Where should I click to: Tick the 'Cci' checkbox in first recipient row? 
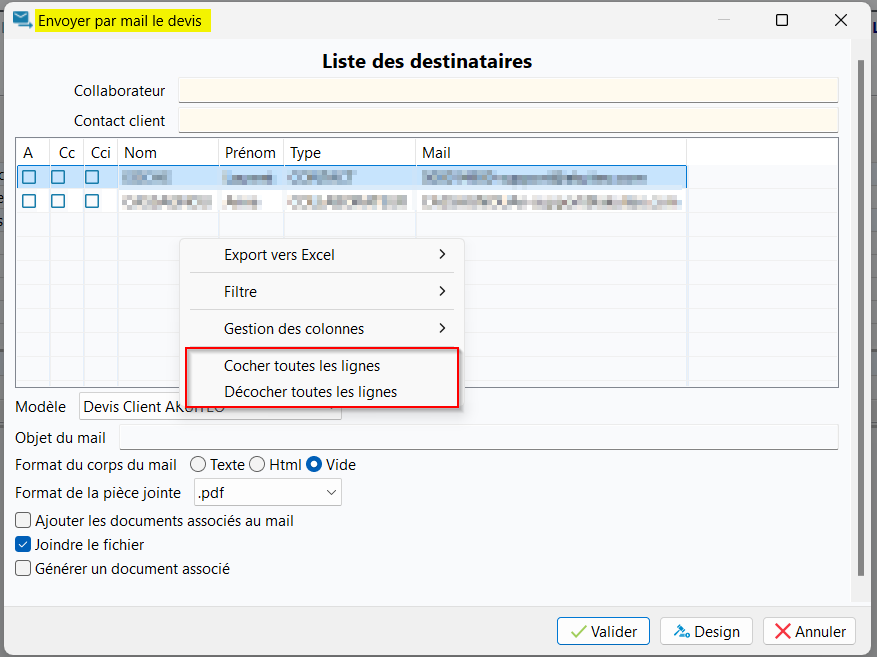[92, 177]
